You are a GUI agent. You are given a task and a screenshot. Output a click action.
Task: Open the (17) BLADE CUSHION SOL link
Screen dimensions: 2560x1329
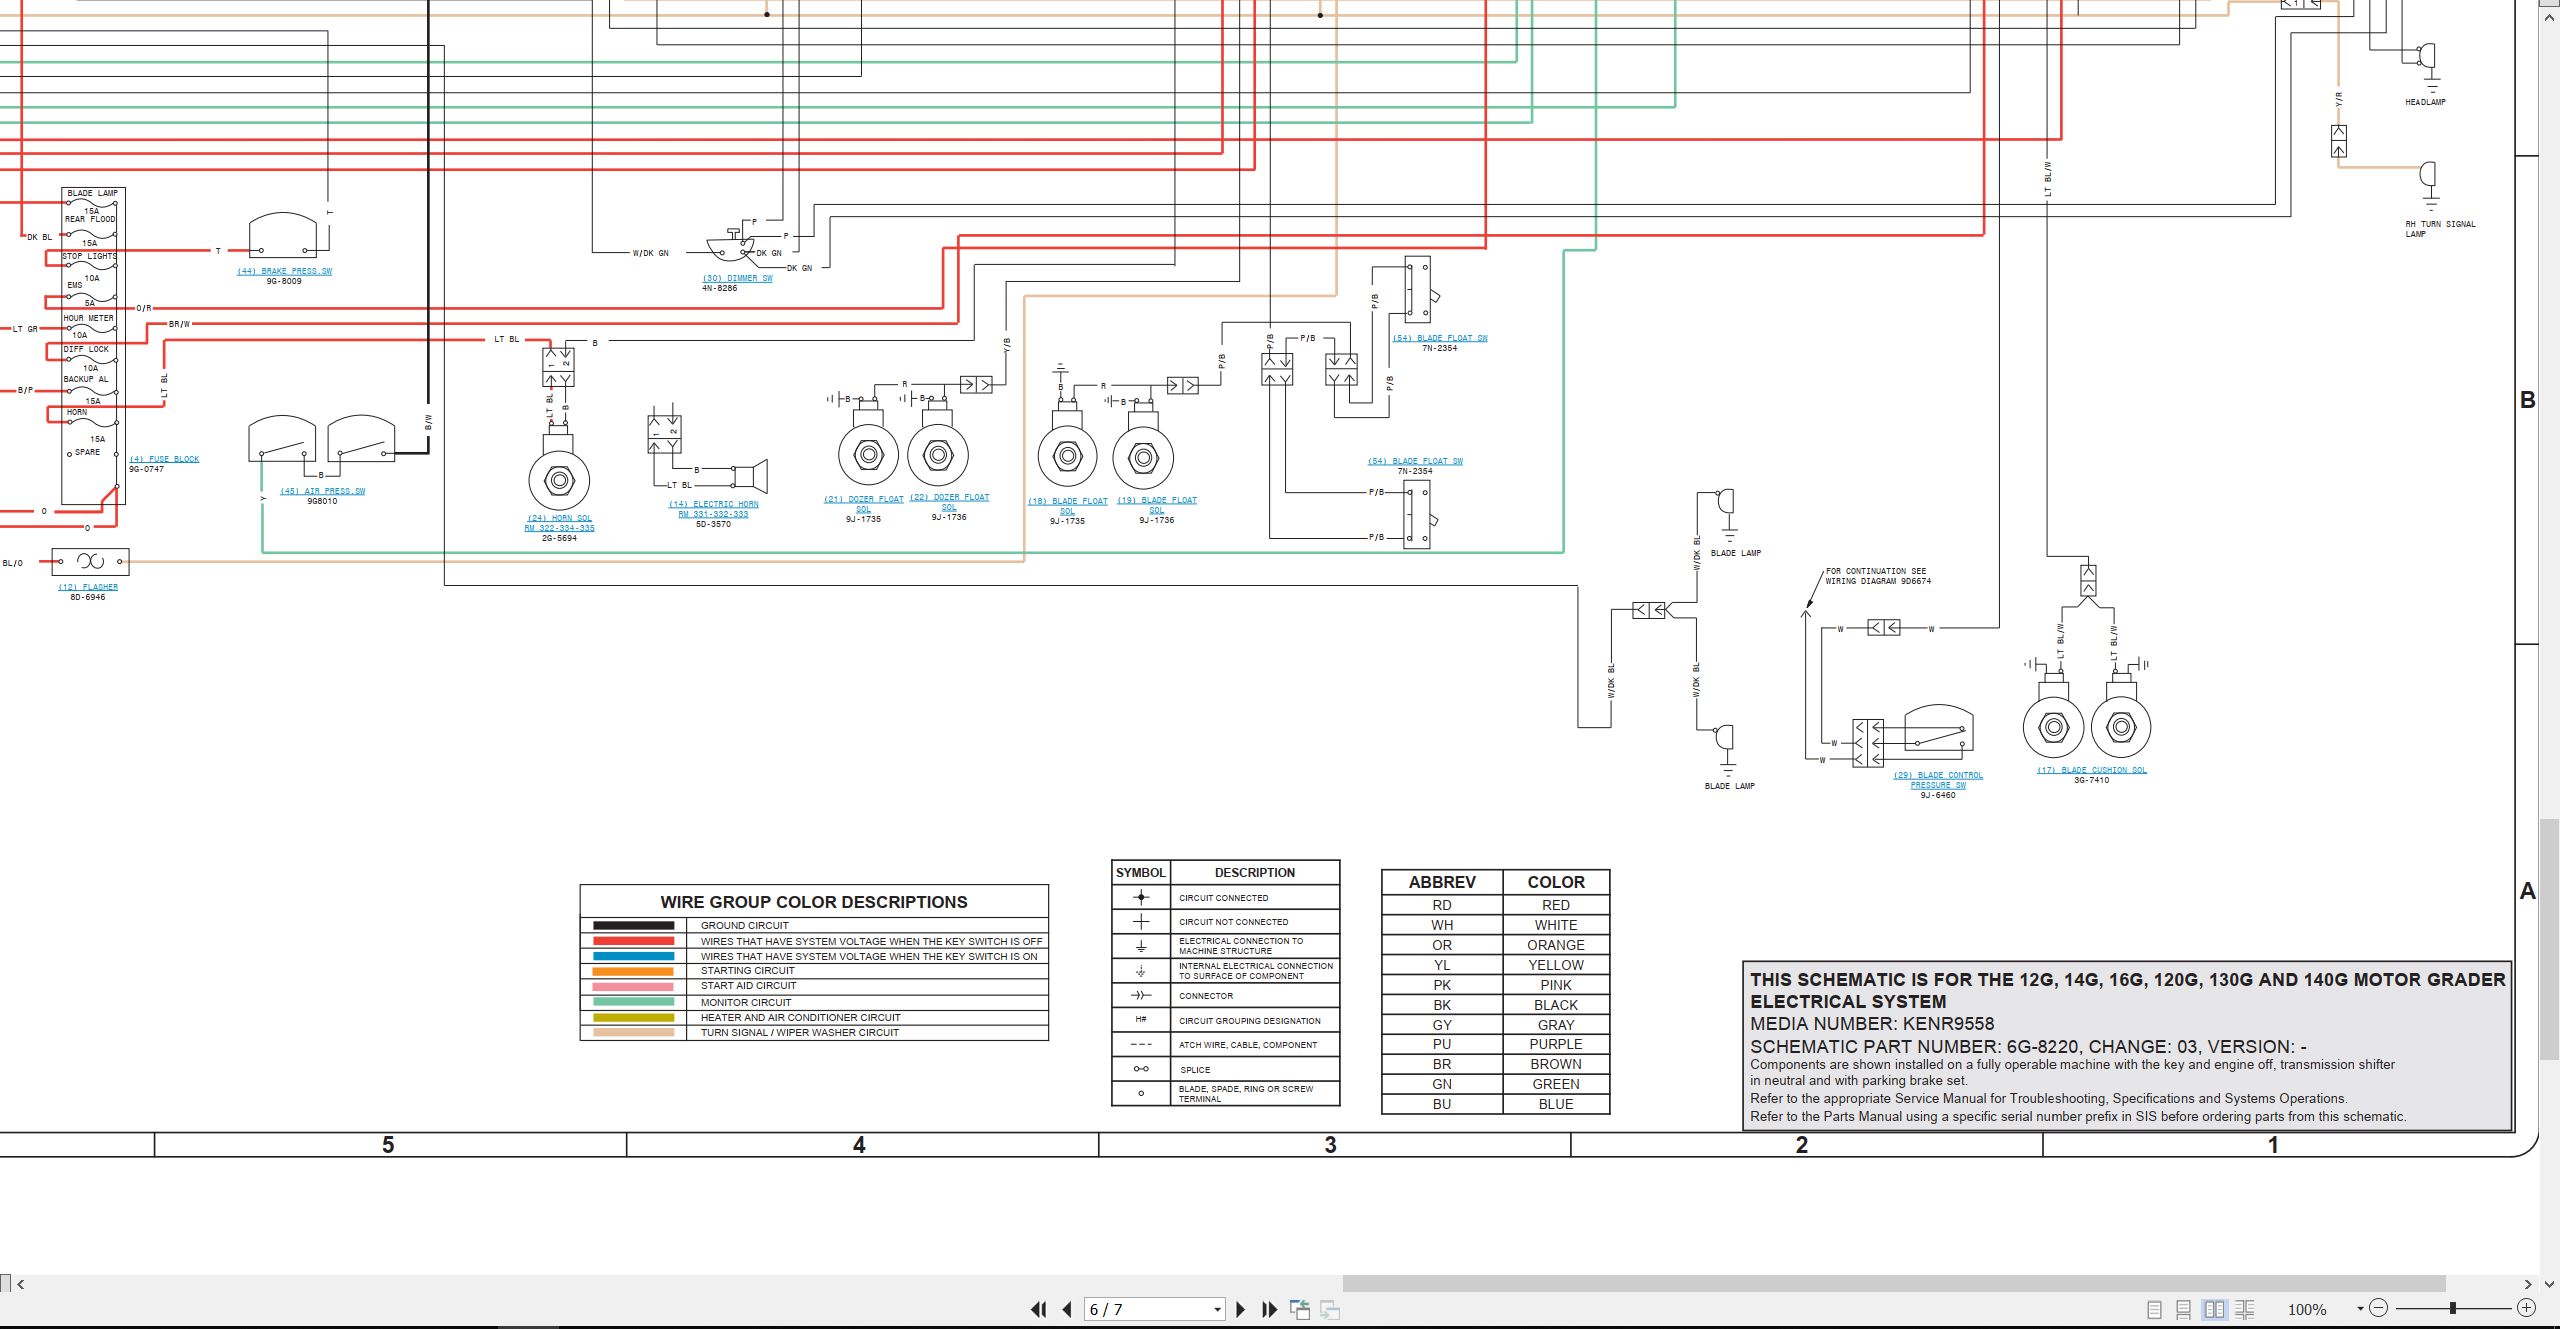click(x=2092, y=770)
